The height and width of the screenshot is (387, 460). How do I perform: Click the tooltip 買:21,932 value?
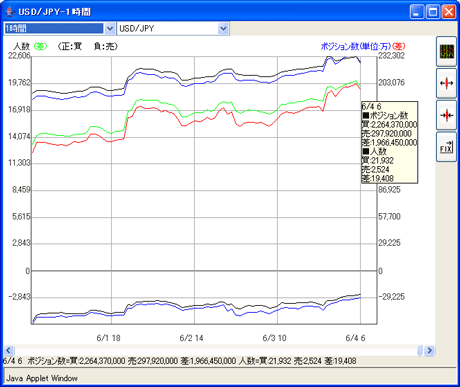[x=378, y=160]
